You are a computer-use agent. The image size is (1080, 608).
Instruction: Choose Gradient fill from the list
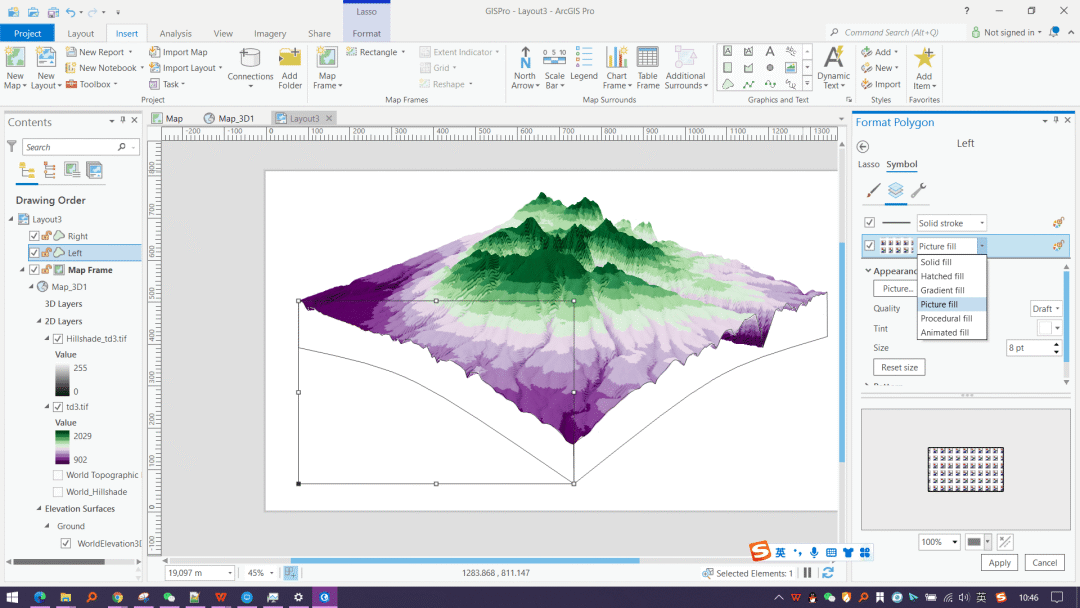pos(942,290)
